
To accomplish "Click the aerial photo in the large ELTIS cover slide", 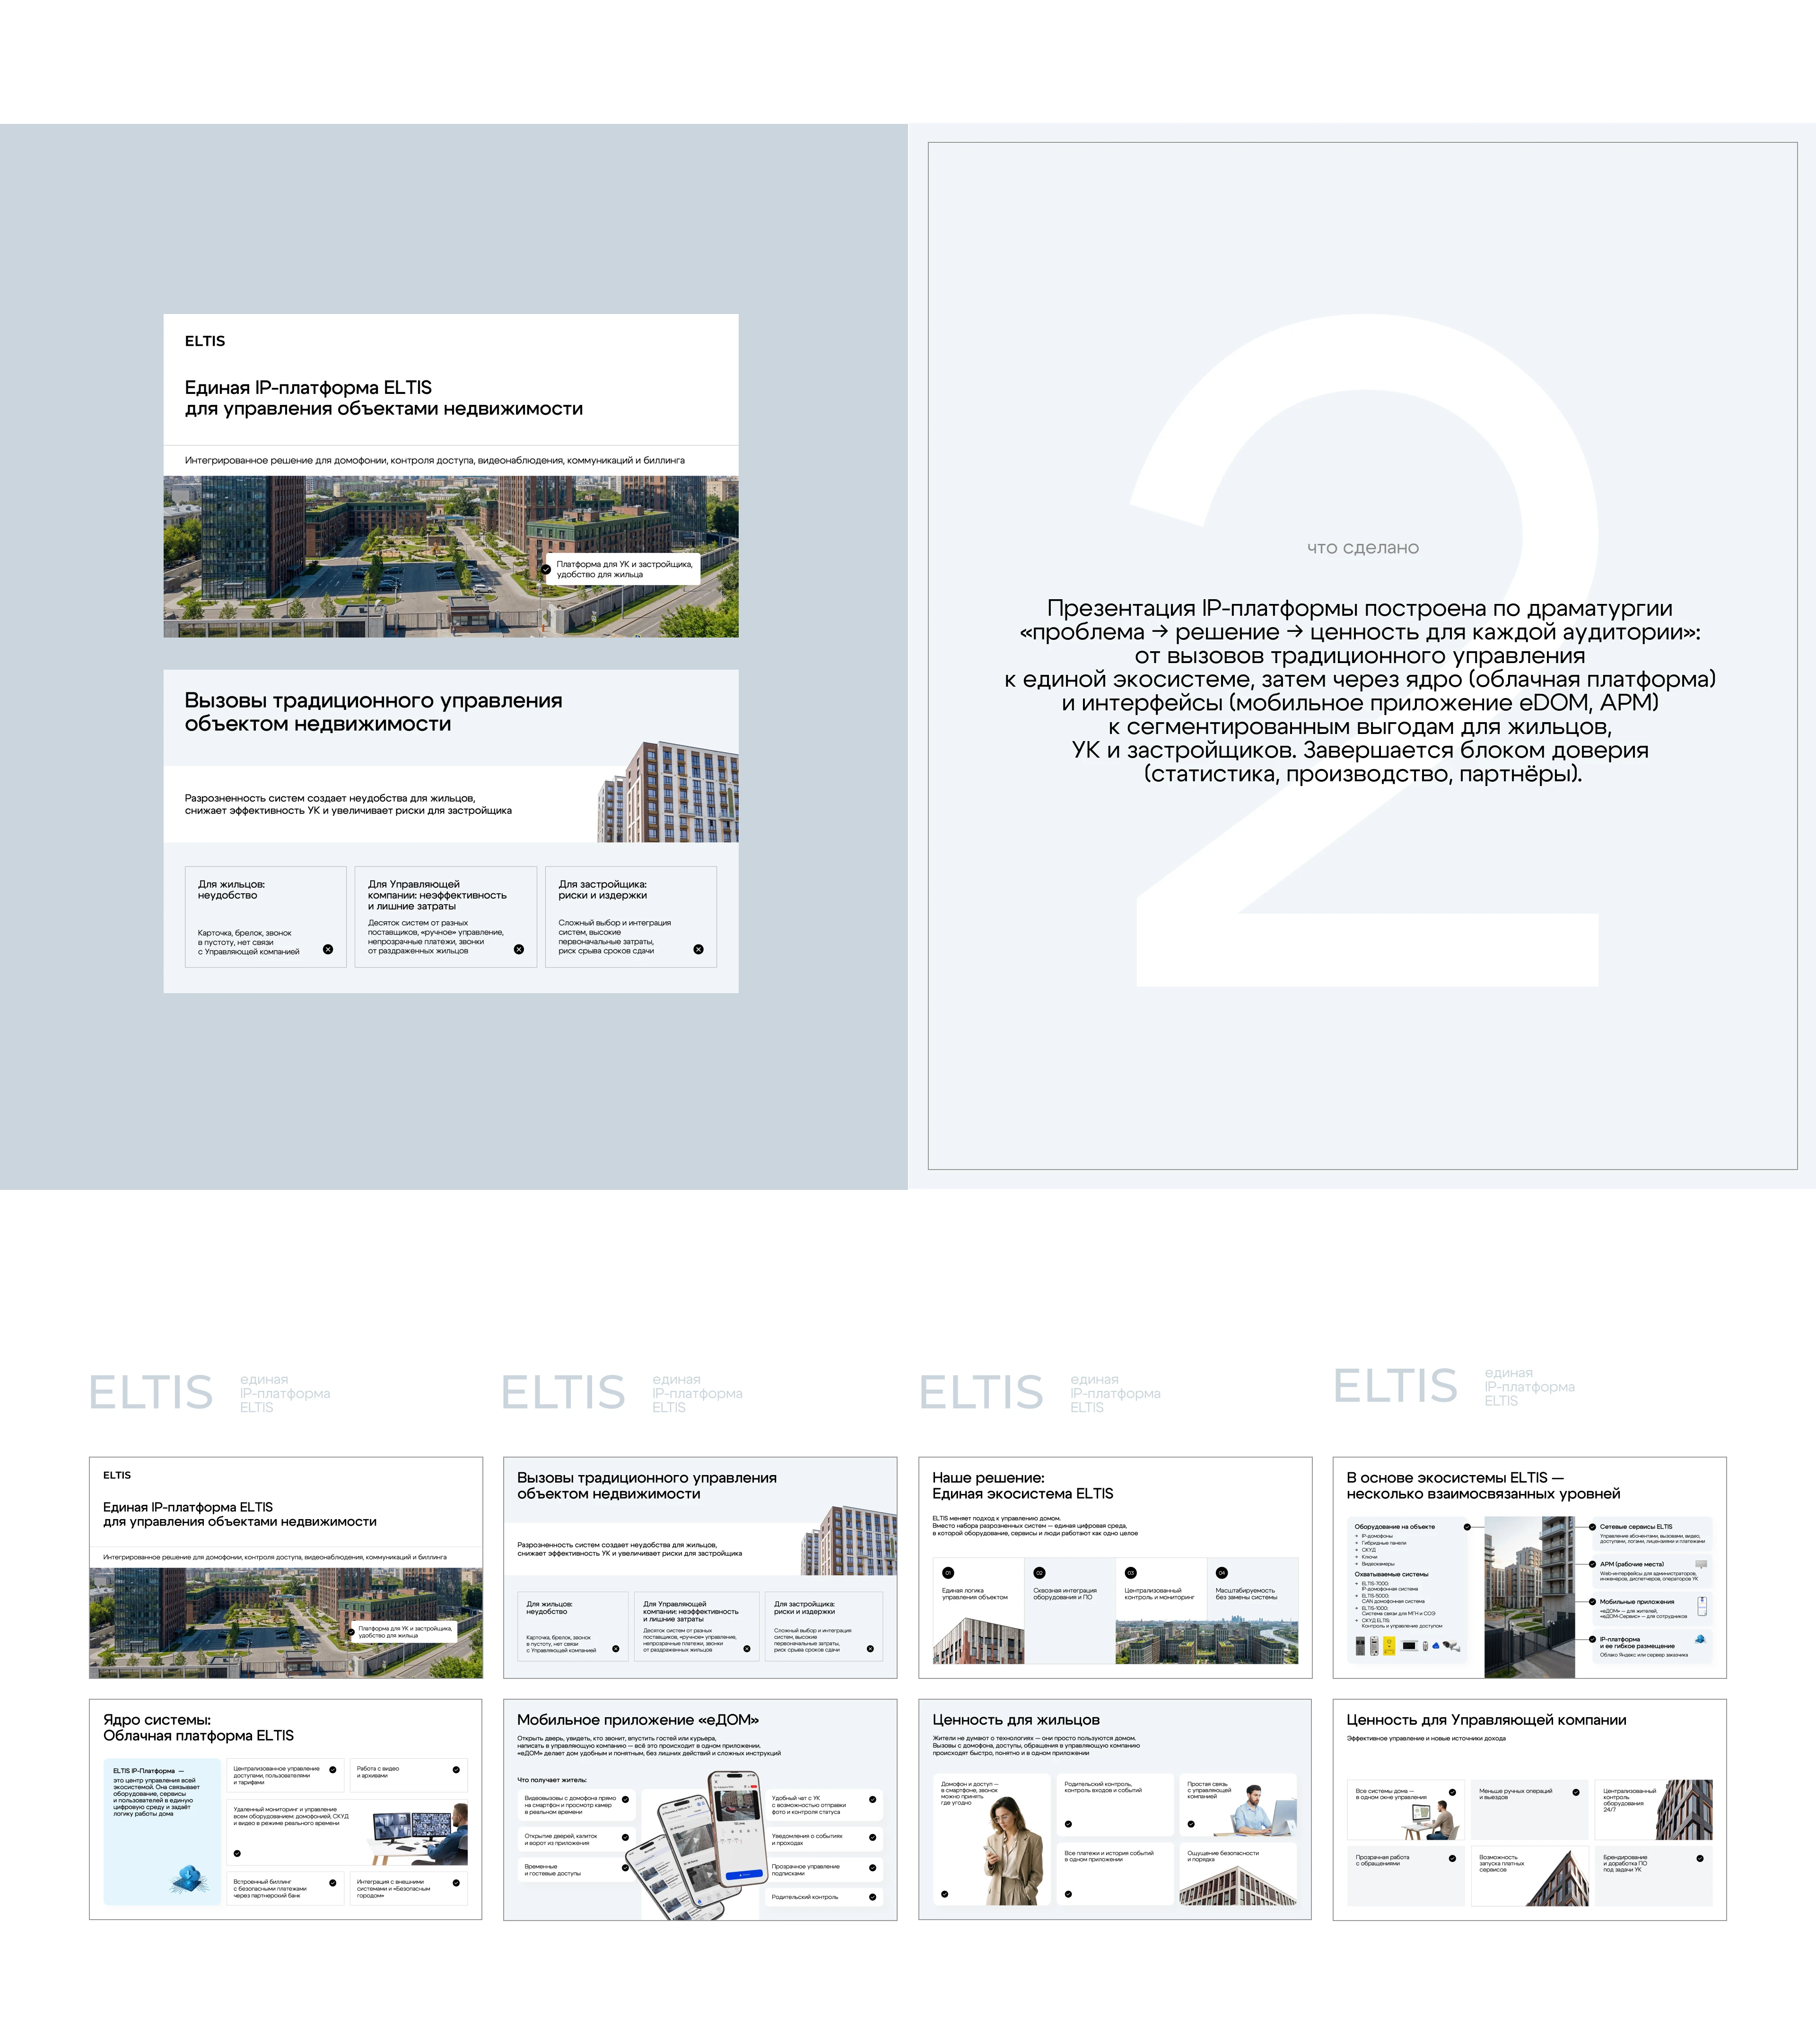I will coord(451,556).
